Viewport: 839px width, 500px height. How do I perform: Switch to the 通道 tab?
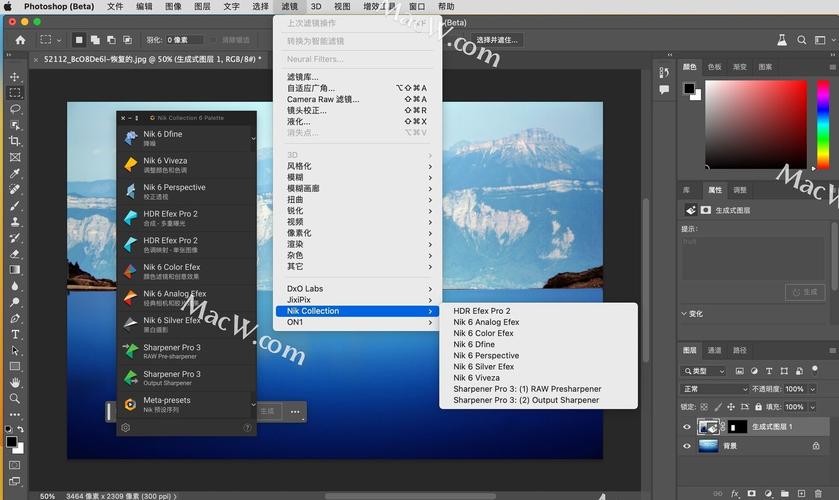714,350
